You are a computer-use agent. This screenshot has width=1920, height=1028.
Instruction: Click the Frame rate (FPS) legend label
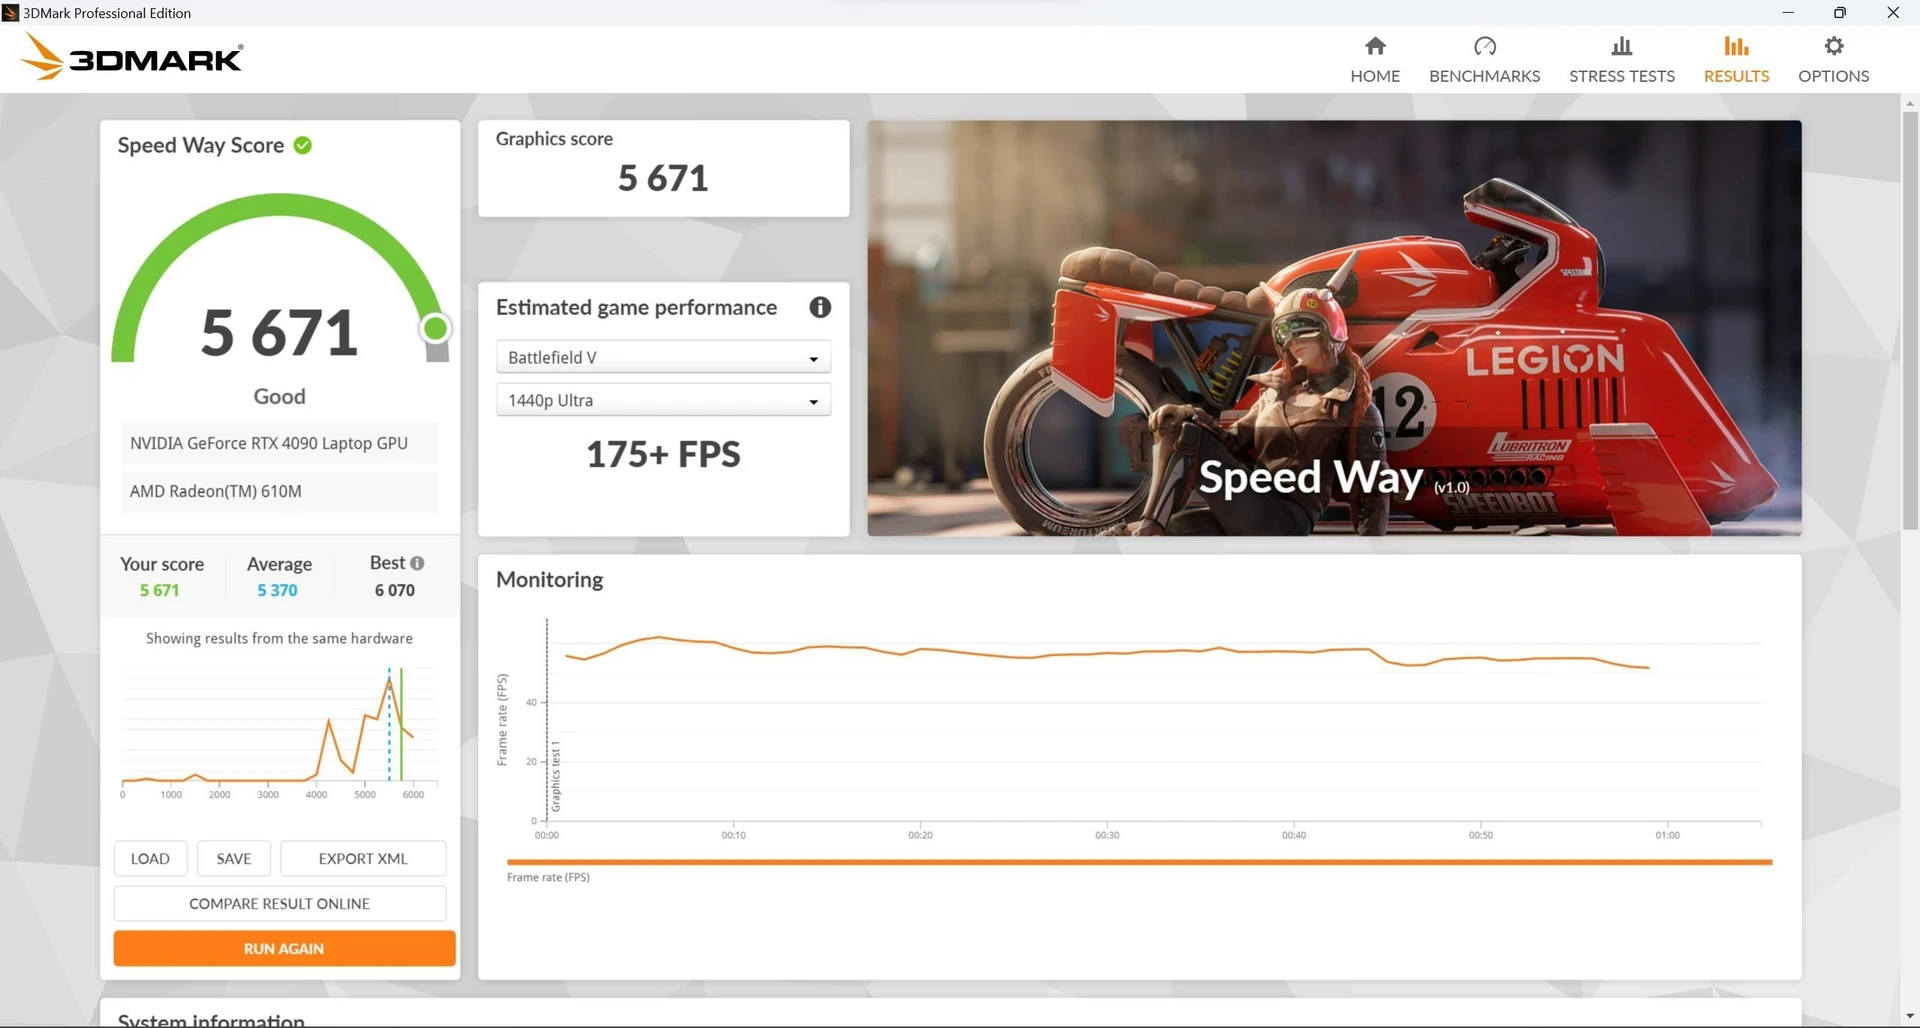click(548, 877)
